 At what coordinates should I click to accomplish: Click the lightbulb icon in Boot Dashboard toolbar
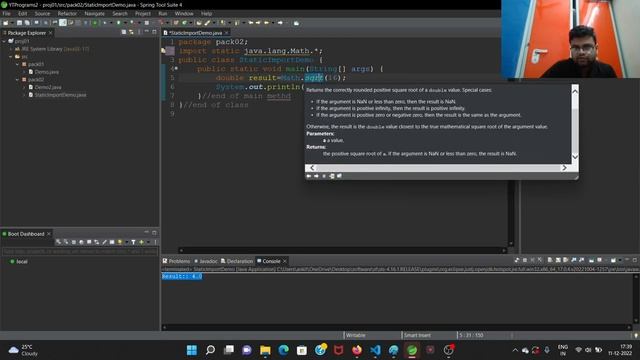point(120,242)
